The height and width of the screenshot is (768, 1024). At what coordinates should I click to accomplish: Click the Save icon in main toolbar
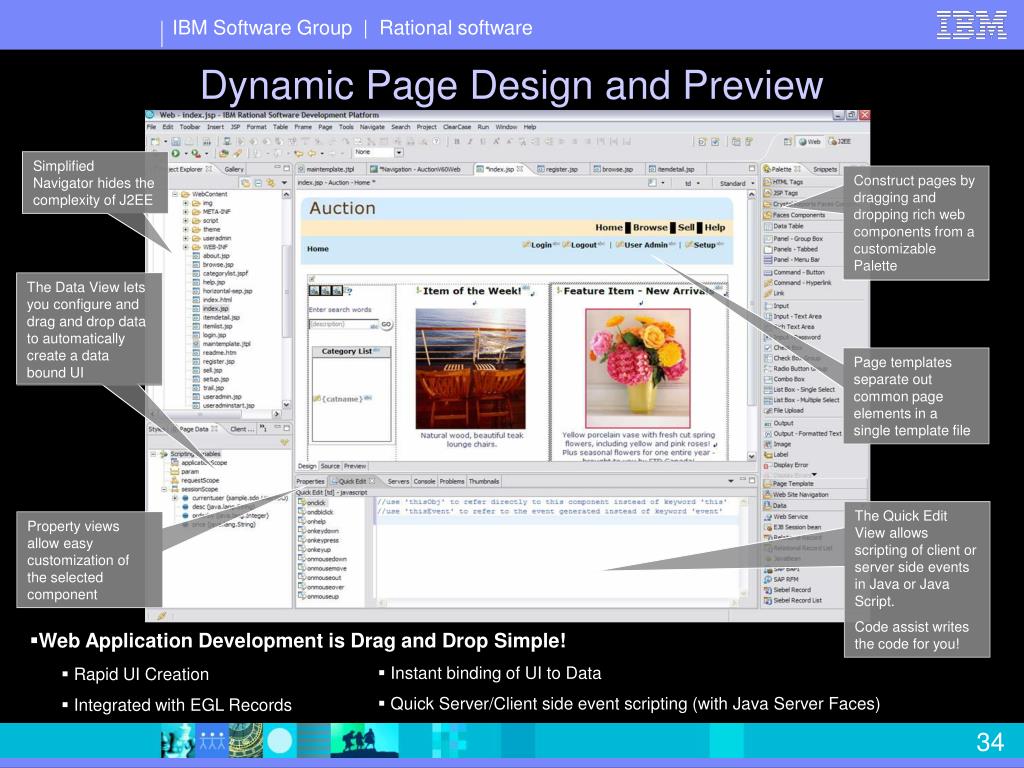pyautogui.click(x=176, y=141)
